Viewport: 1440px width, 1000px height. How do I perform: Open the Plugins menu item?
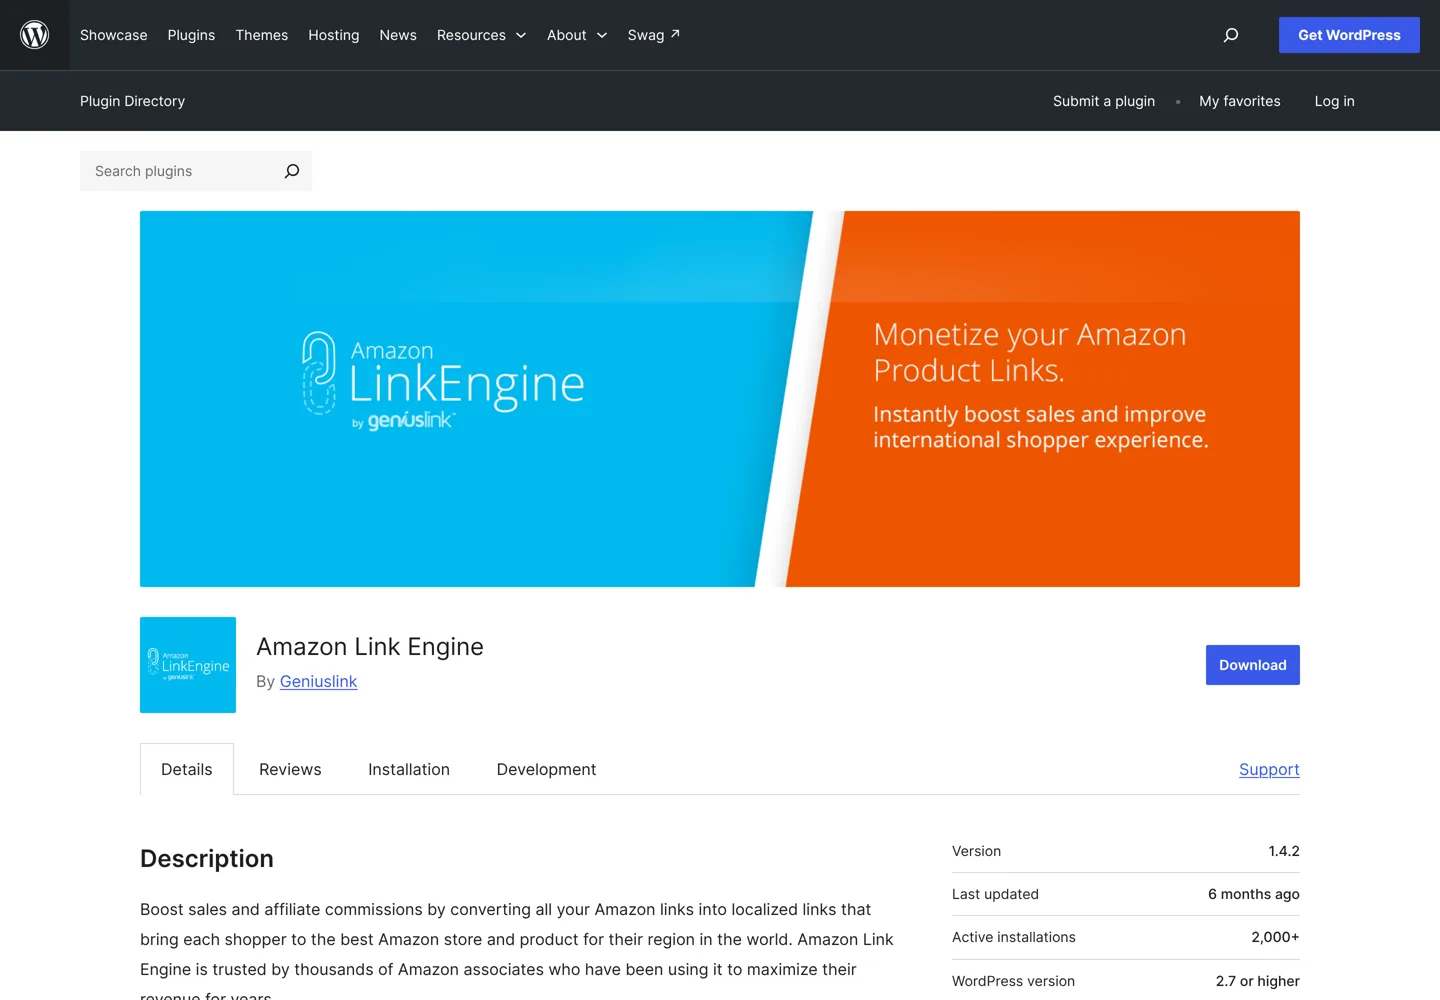click(191, 35)
